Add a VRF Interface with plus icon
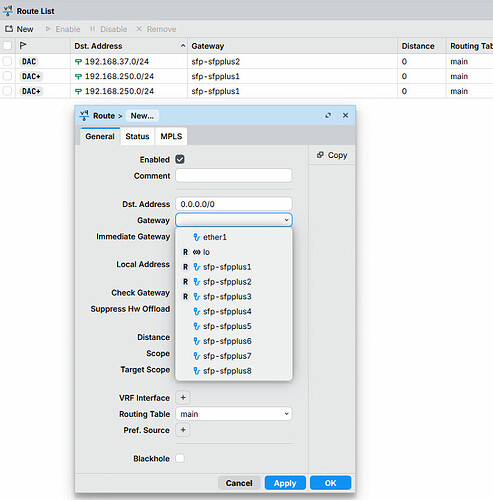Screen dimensions: 493x500 click(x=183, y=397)
